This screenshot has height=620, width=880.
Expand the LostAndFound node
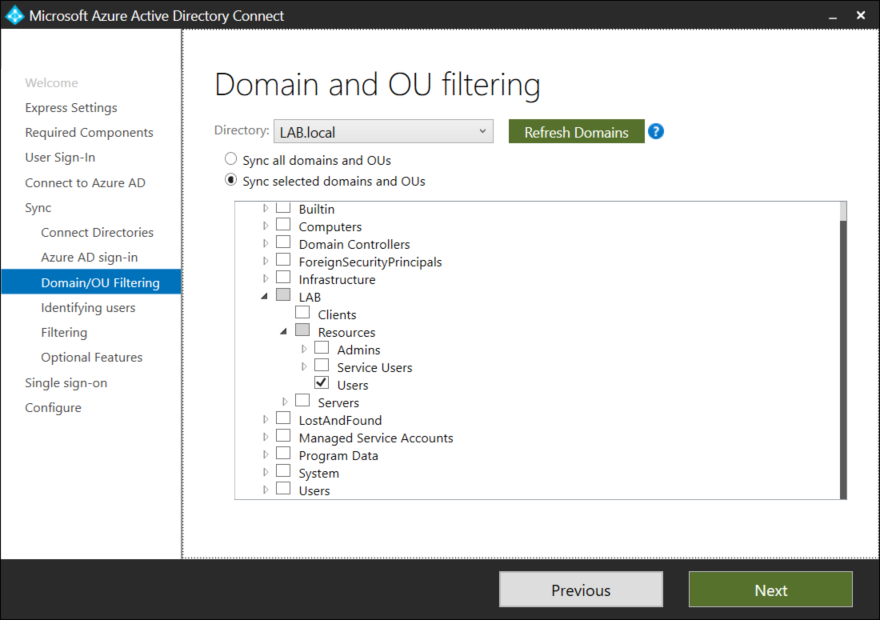tap(265, 419)
